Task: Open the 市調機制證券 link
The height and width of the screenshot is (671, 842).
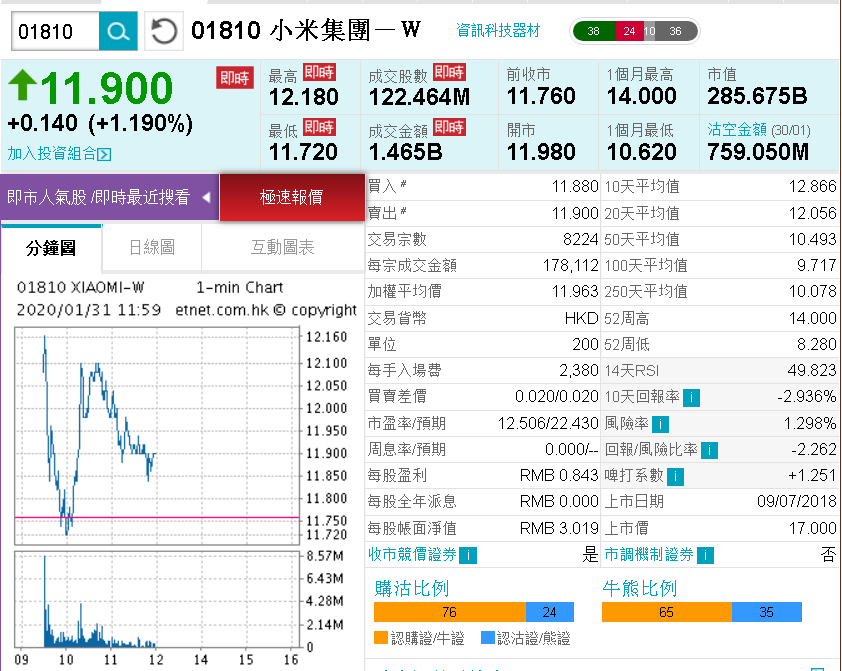Action: pos(649,555)
